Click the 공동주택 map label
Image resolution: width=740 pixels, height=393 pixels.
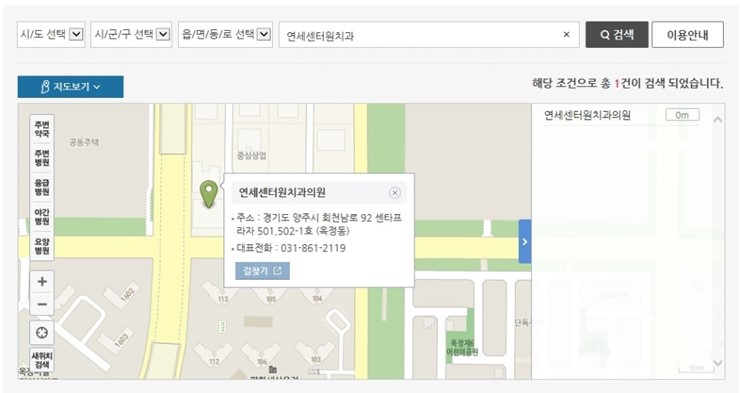click(84, 142)
